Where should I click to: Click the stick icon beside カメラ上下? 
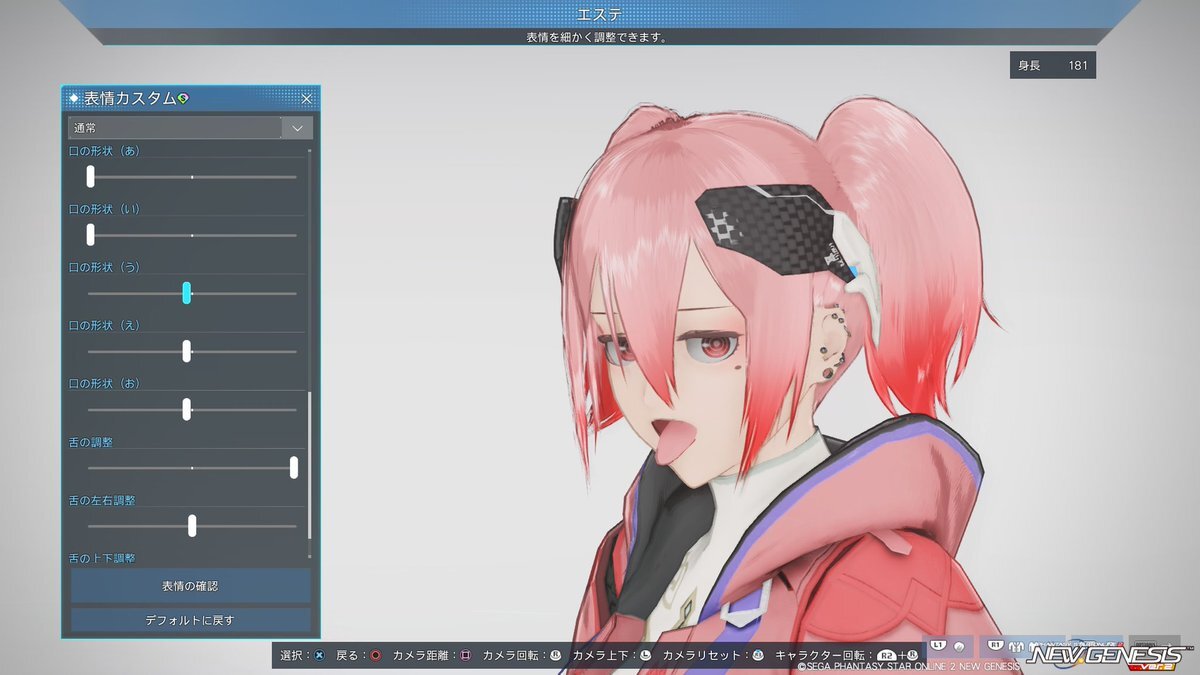tap(645, 656)
